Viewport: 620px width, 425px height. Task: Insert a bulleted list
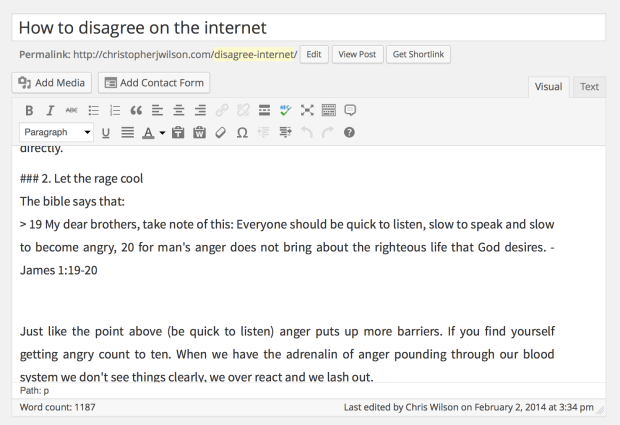pyautogui.click(x=93, y=110)
